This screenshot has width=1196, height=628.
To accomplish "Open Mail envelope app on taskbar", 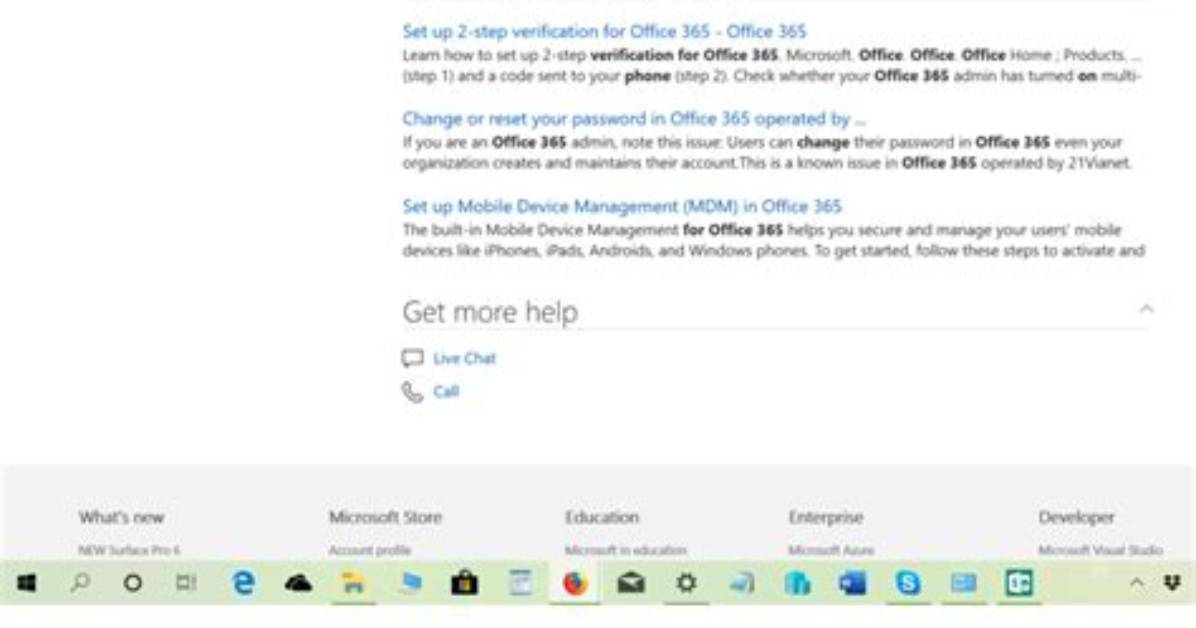I will (x=631, y=584).
